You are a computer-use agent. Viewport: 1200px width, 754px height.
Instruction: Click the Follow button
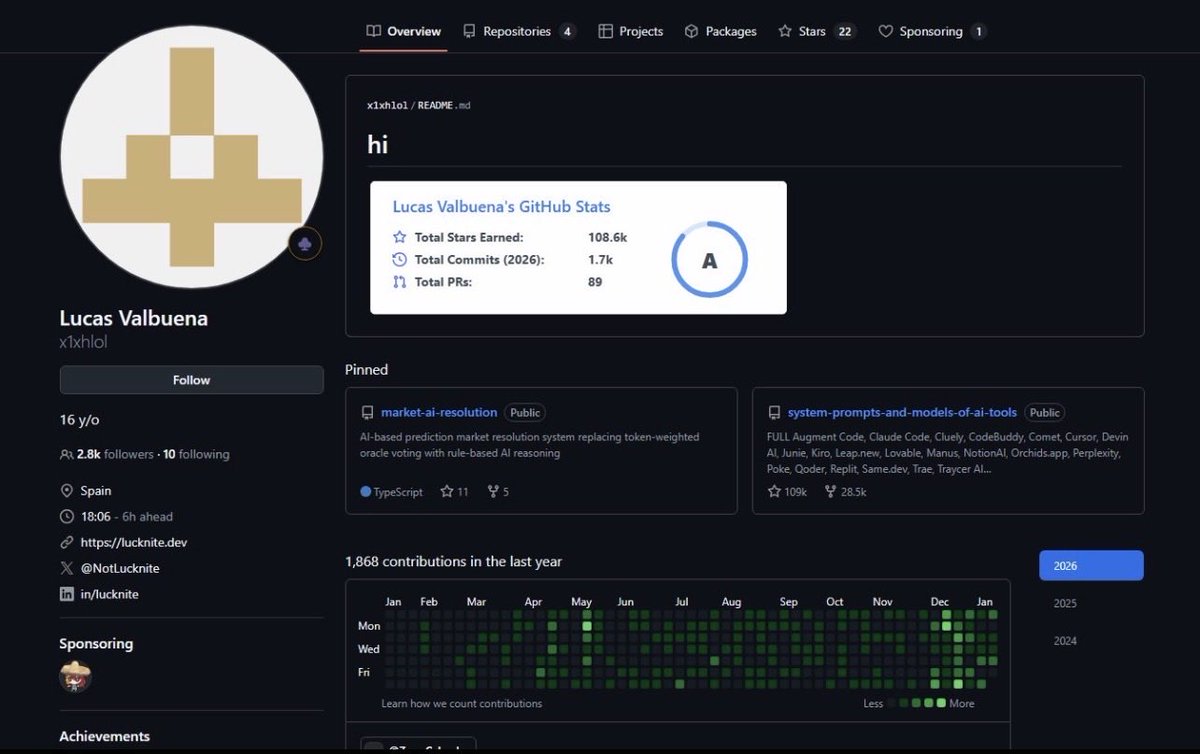[x=191, y=380]
